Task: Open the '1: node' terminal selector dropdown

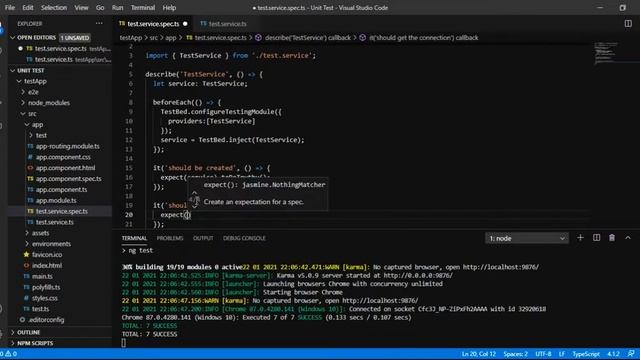Action: [x=527, y=238]
